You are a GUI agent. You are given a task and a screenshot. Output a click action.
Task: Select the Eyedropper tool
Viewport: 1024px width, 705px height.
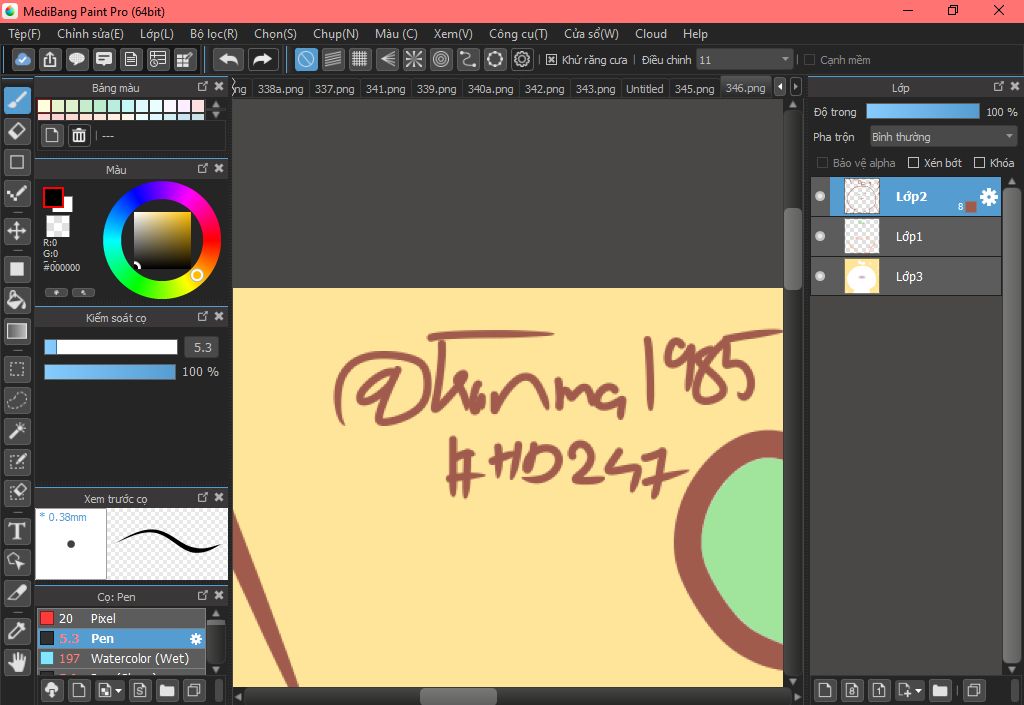(x=17, y=631)
